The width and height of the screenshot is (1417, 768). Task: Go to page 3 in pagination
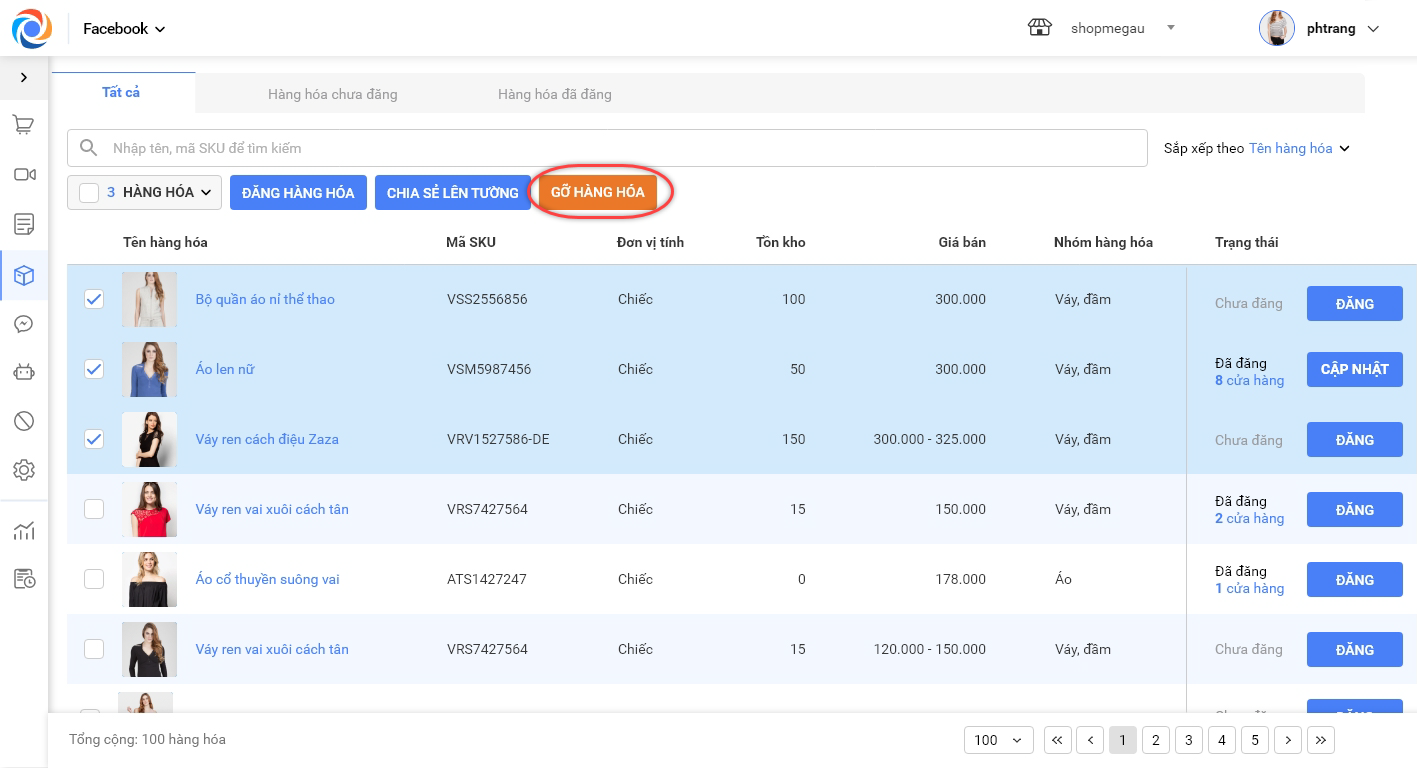point(1188,740)
